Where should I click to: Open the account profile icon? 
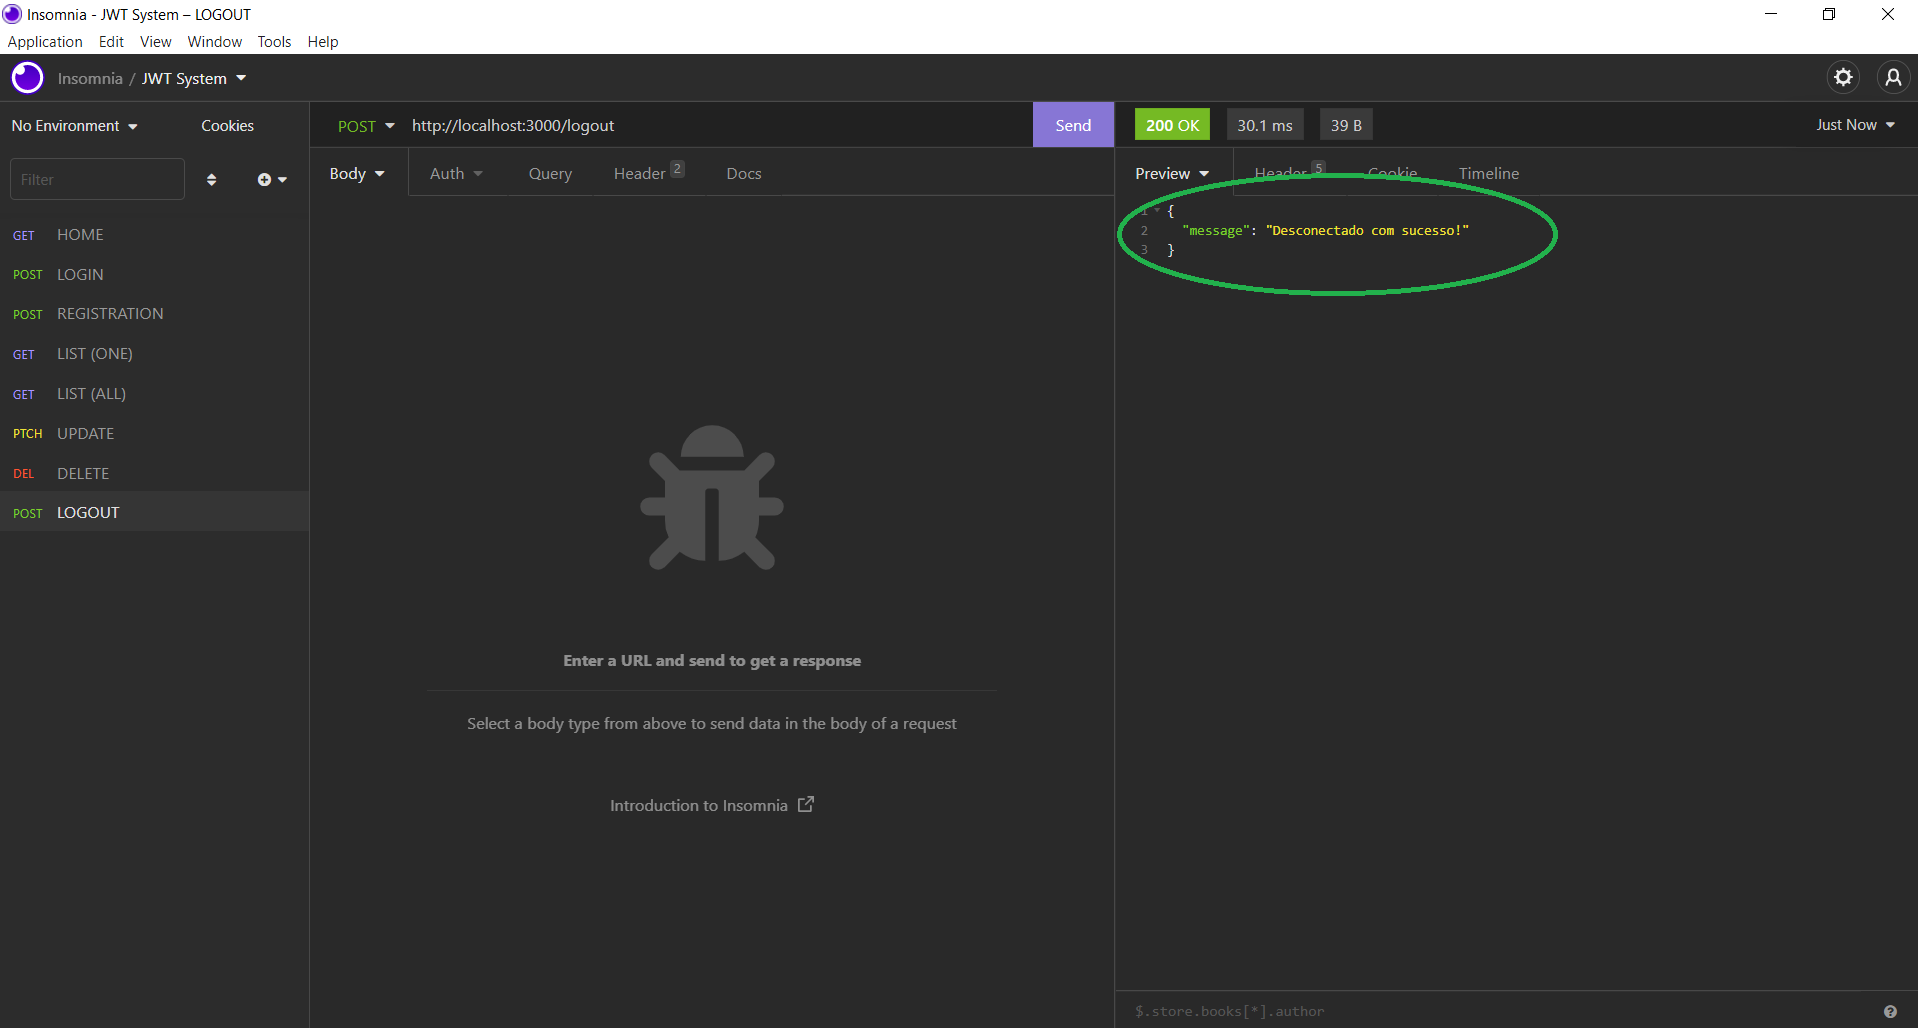1894,77
